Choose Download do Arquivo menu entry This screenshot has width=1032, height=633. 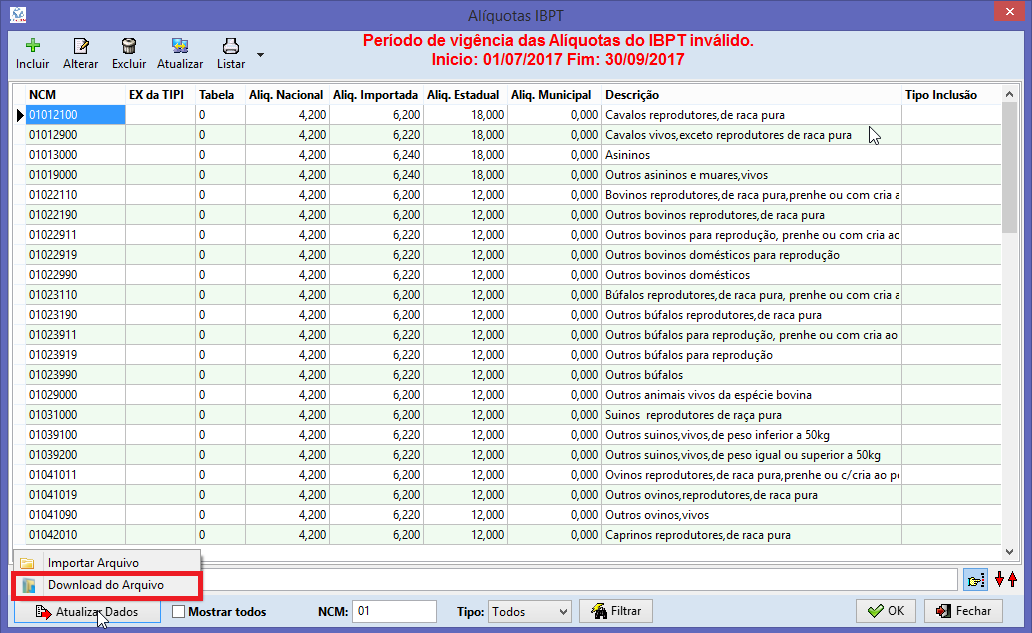[107, 585]
